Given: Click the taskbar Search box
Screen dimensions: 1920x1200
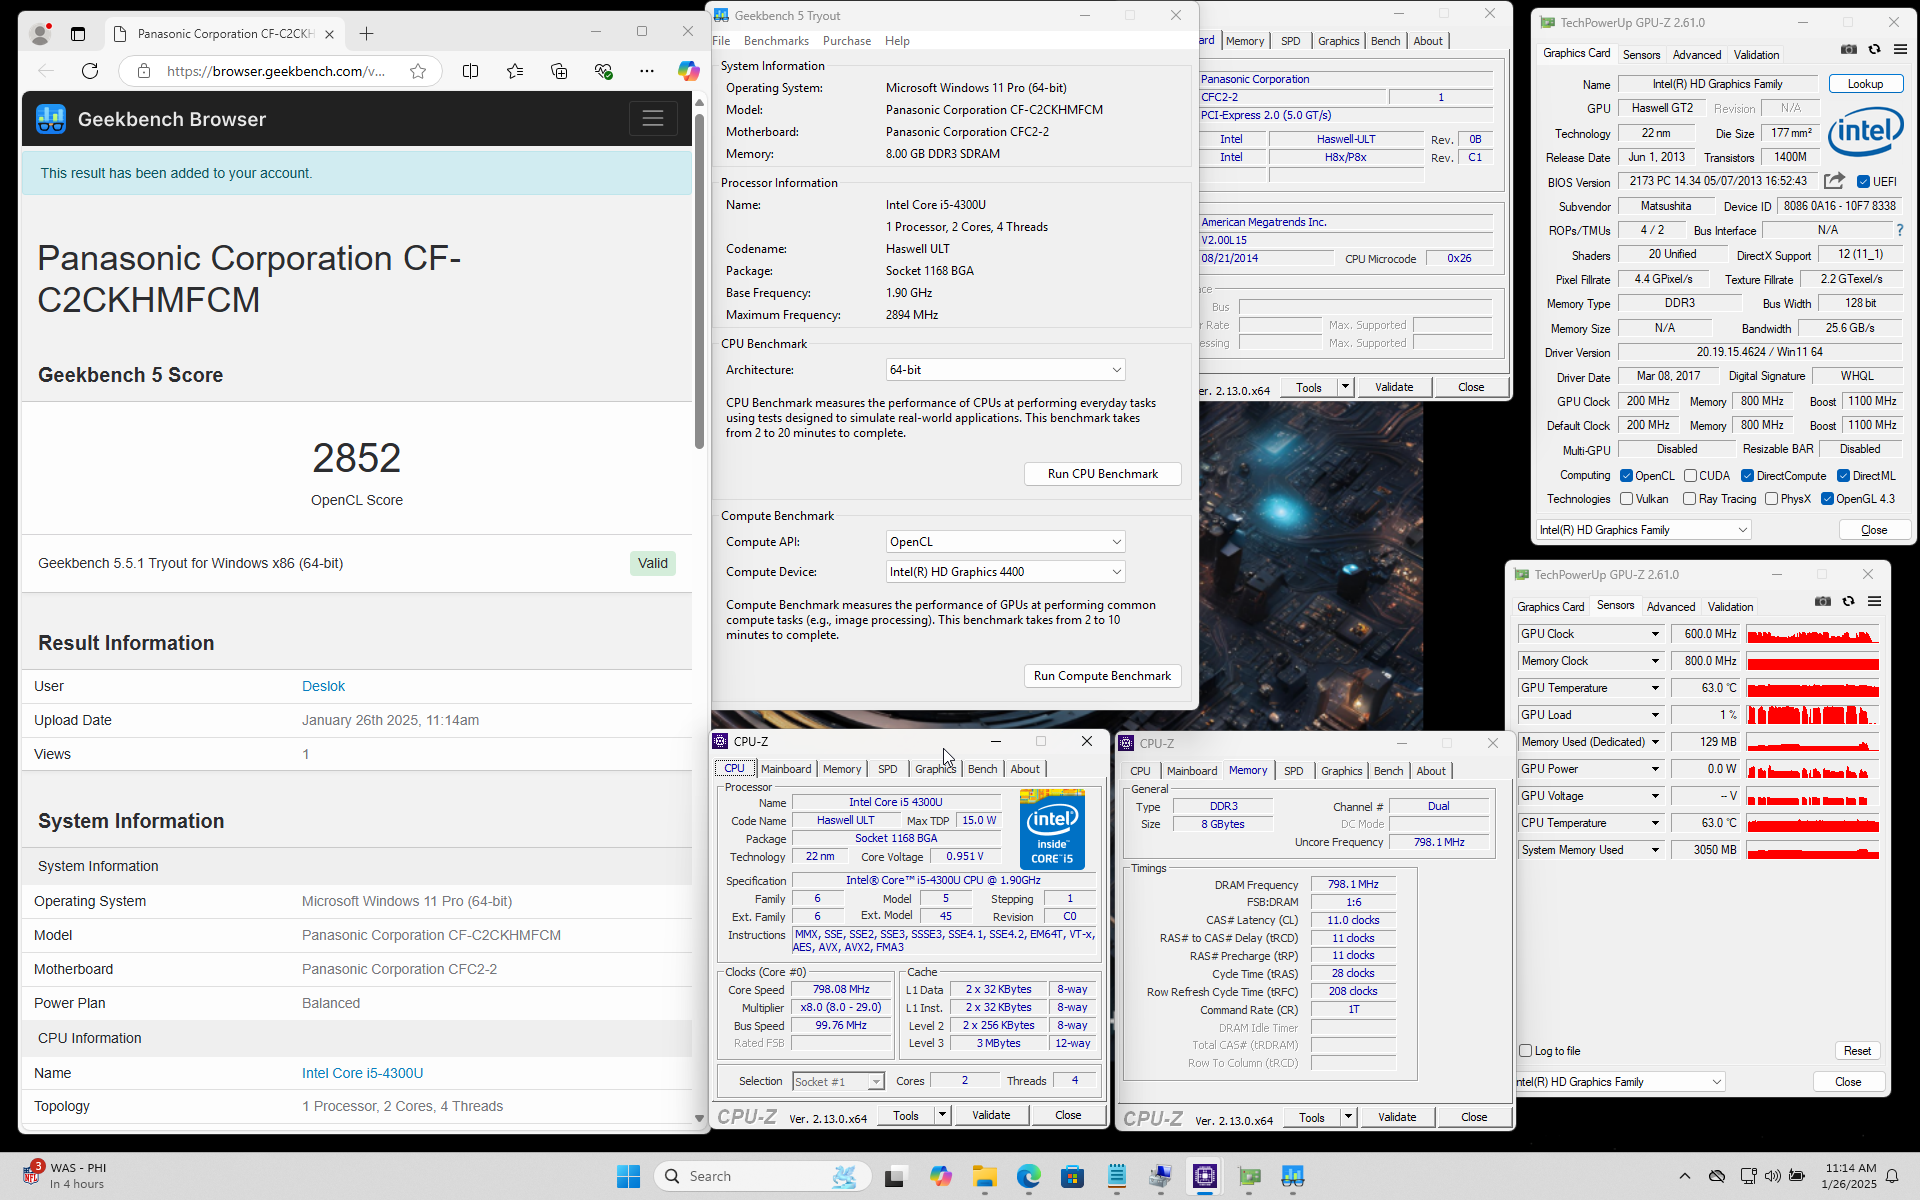Looking at the screenshot, I should pyautogui.click(x=763, y=1176).
